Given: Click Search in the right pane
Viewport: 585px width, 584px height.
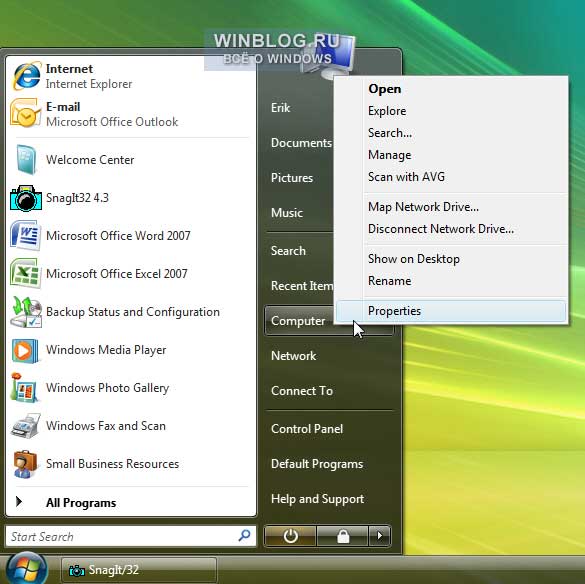Looking at the screenshot, I should tap(288, 251).
